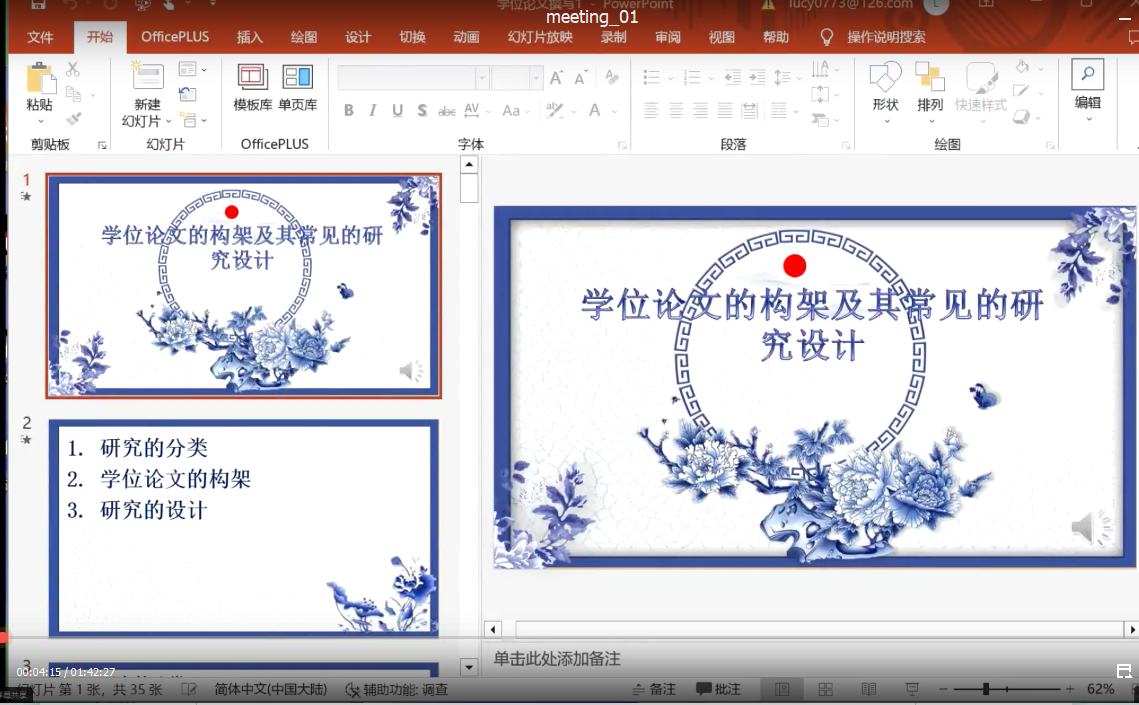Switch to the 幻灯片放映 tab
1139x705 pixels.
540,37
